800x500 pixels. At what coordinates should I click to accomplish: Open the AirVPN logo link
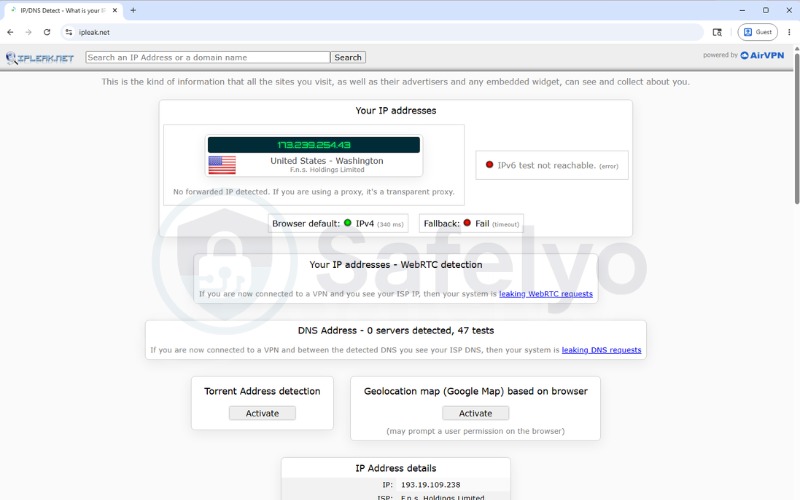[x=762, y=55]
